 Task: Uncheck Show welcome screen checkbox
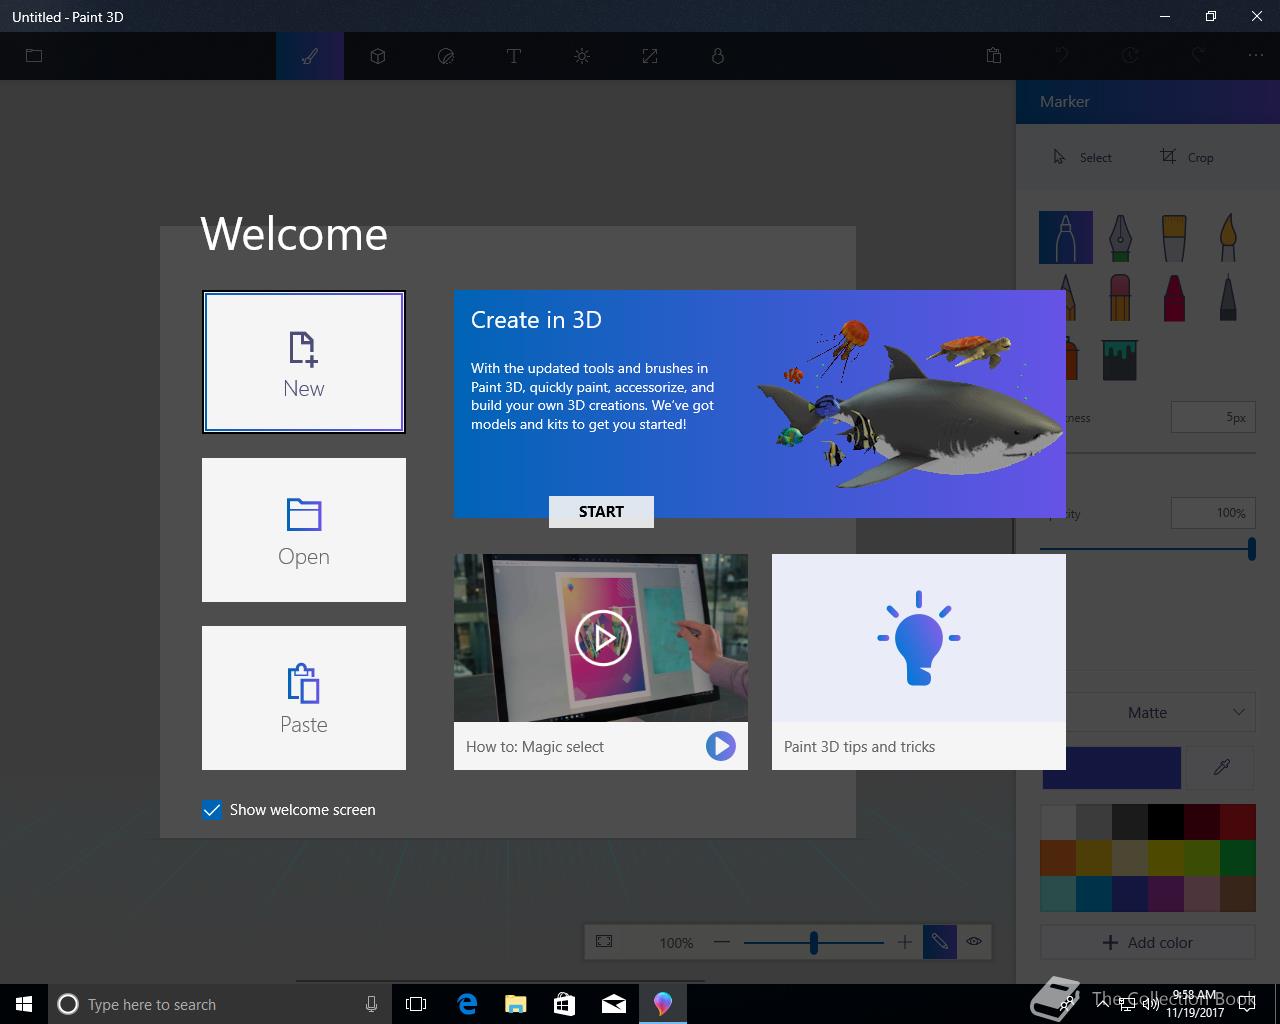(x=212, y=810)
